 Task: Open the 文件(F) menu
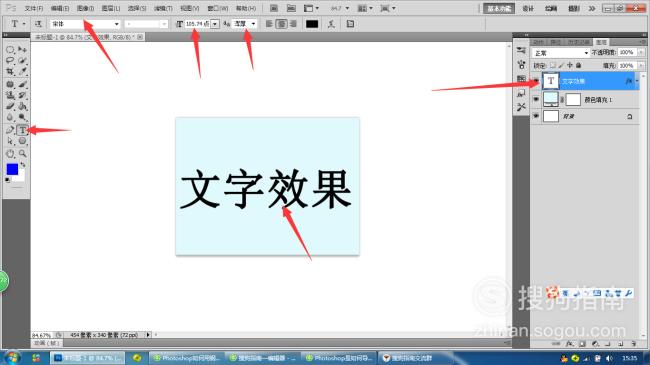click(34, 8)
